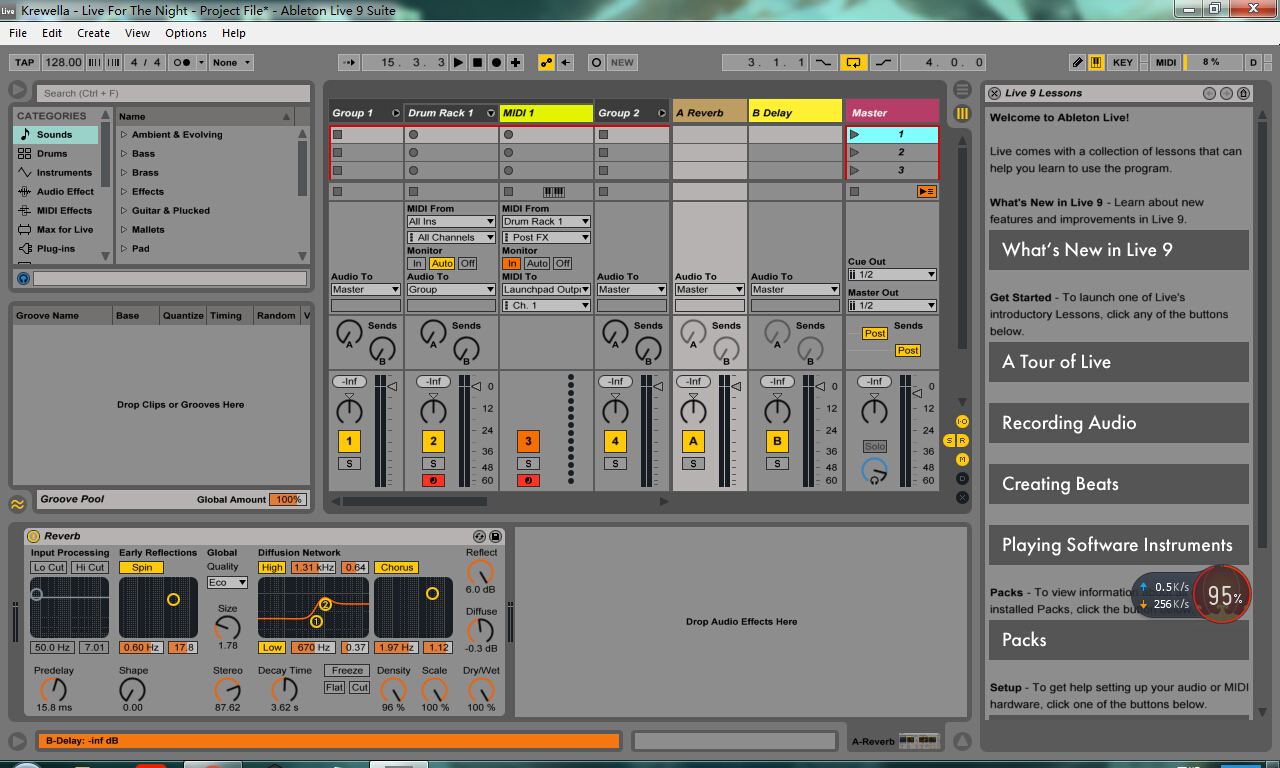1280x768 pixels.
Task: Open the Options menu
Action: [186, 33]
